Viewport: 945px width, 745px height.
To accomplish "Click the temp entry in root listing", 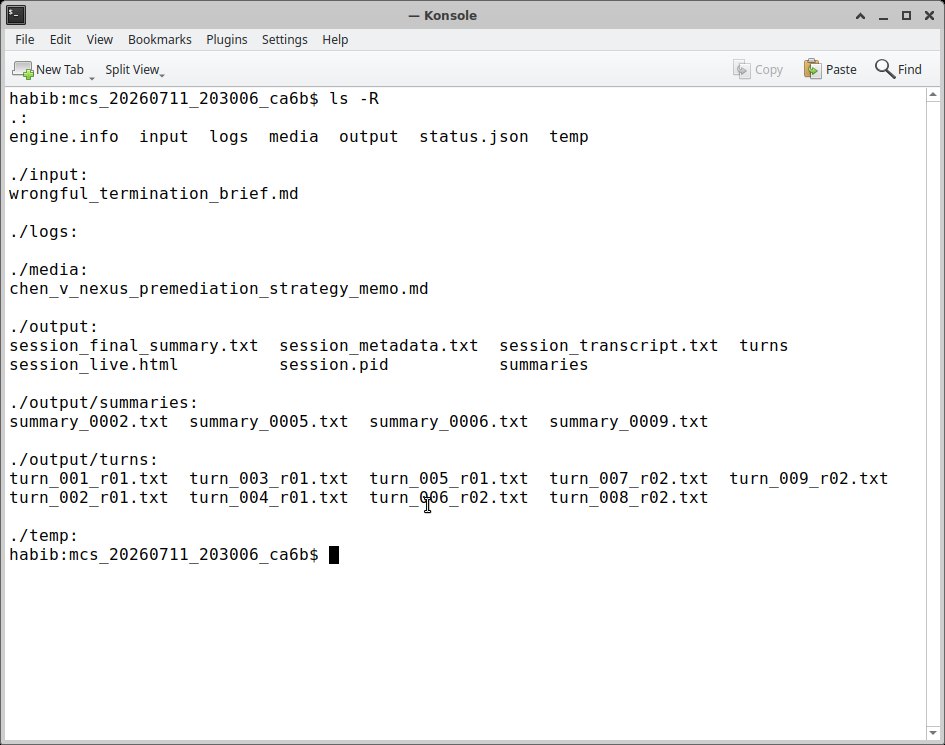I will [x=569, y=137].
